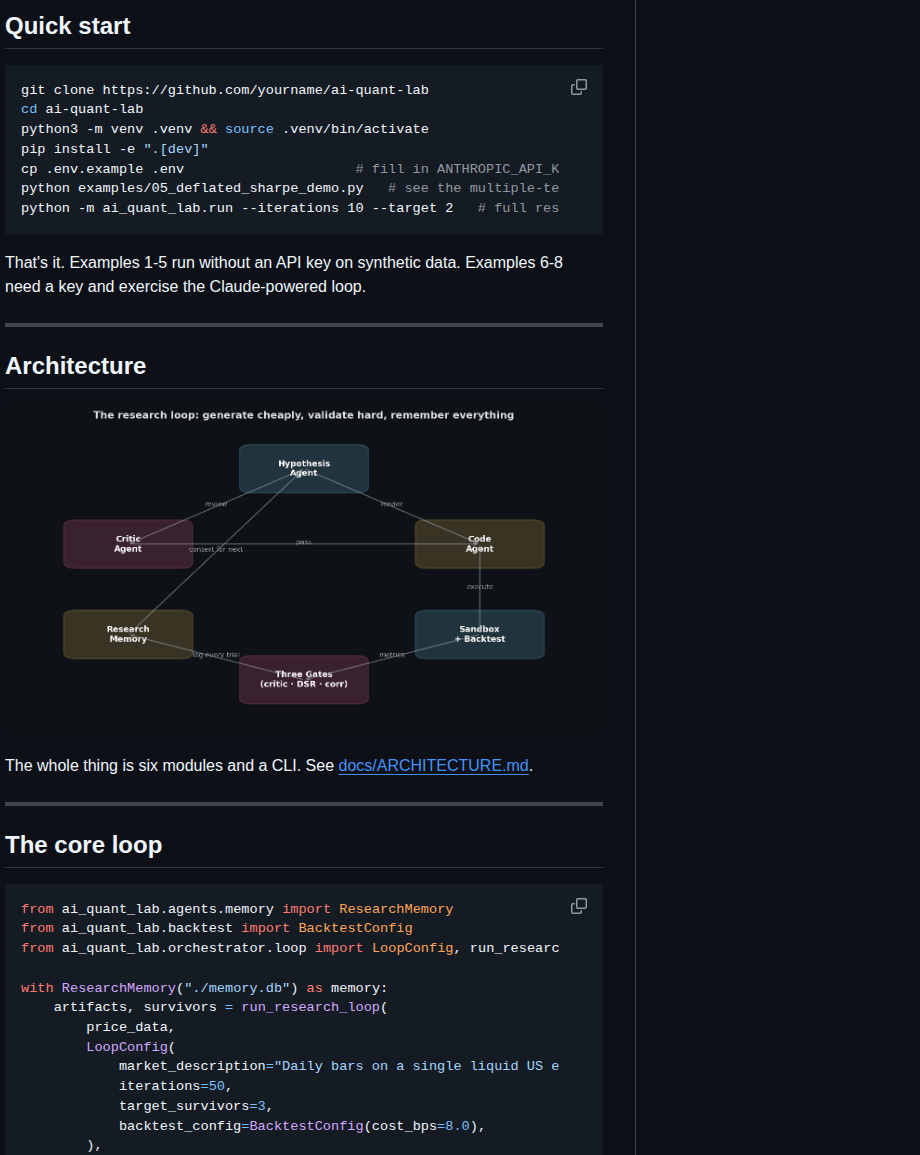
Task: Click the 'with ResearchMemory("./memory.db")' line
Action: [204, 988]
